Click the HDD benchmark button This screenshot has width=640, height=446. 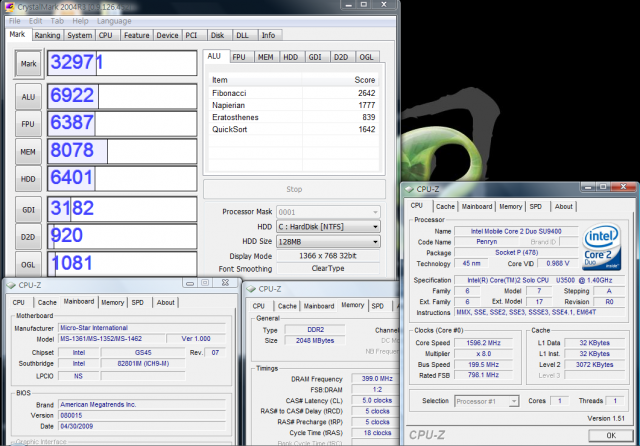(x=28, y=179)
